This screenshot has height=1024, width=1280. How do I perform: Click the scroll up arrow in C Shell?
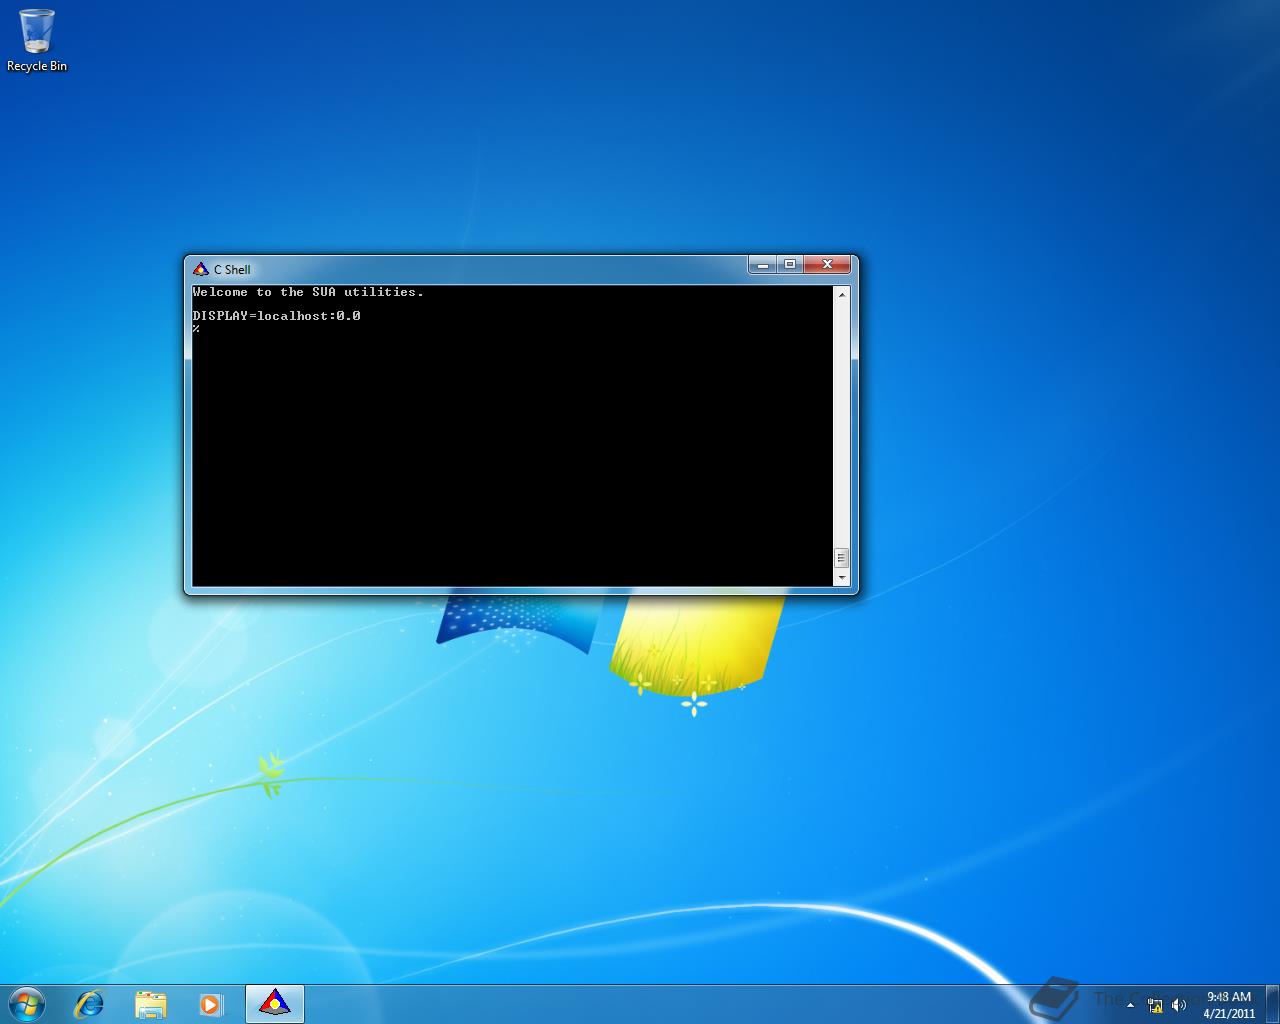tap(841, 294)
